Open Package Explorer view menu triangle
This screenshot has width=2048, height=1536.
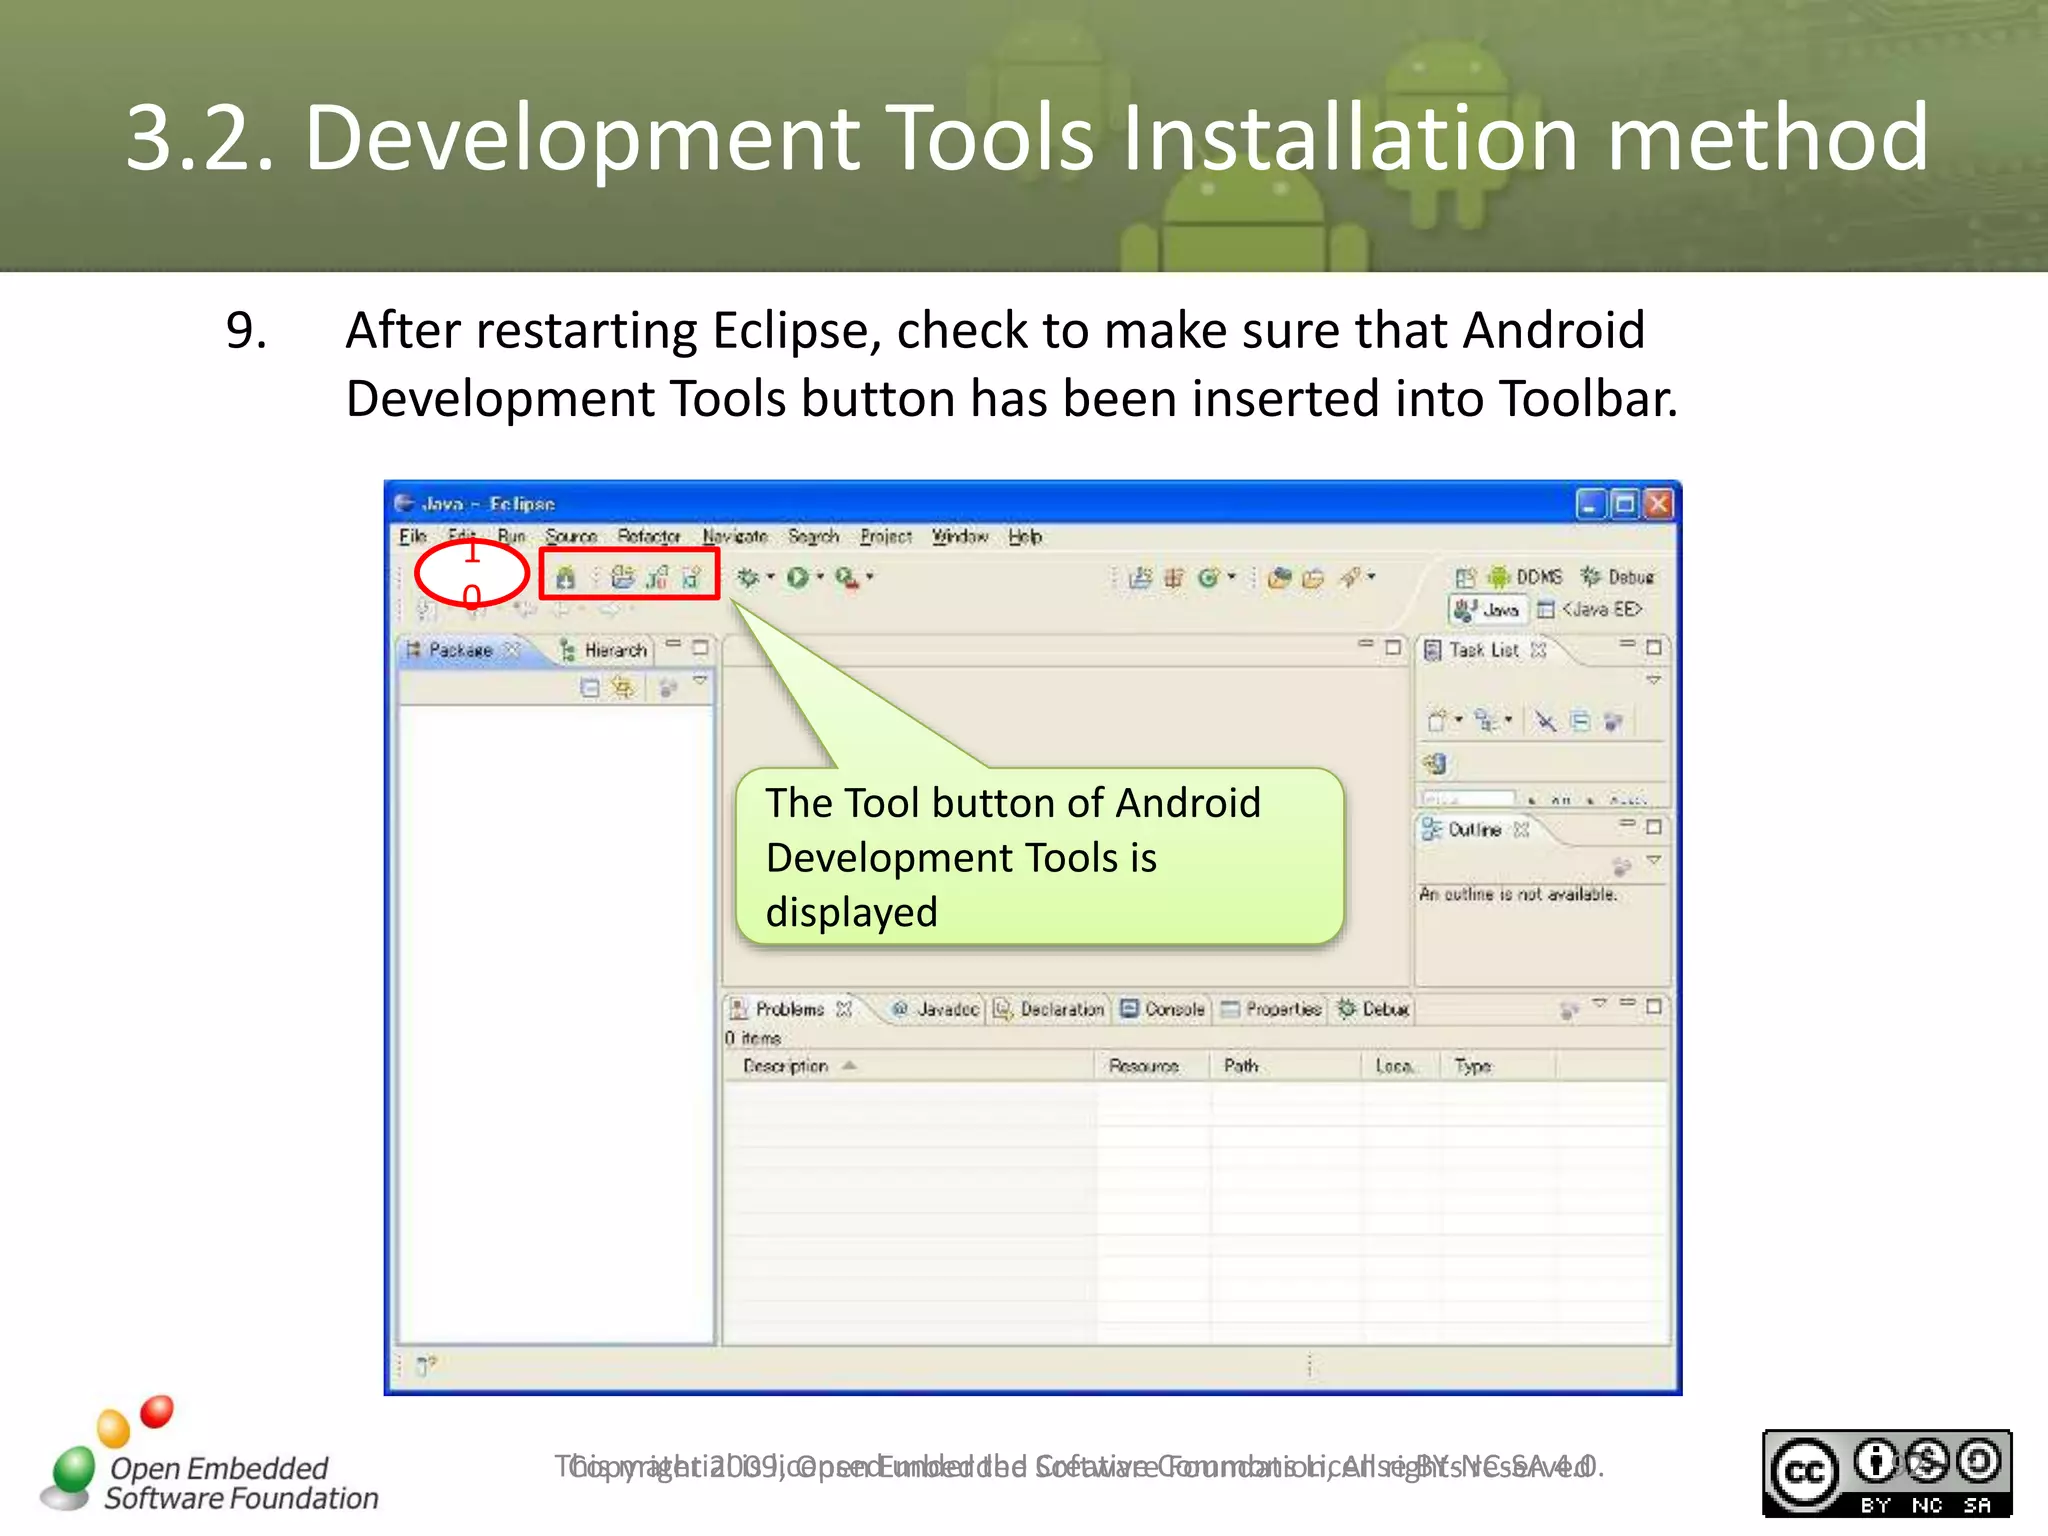(700, 680)
